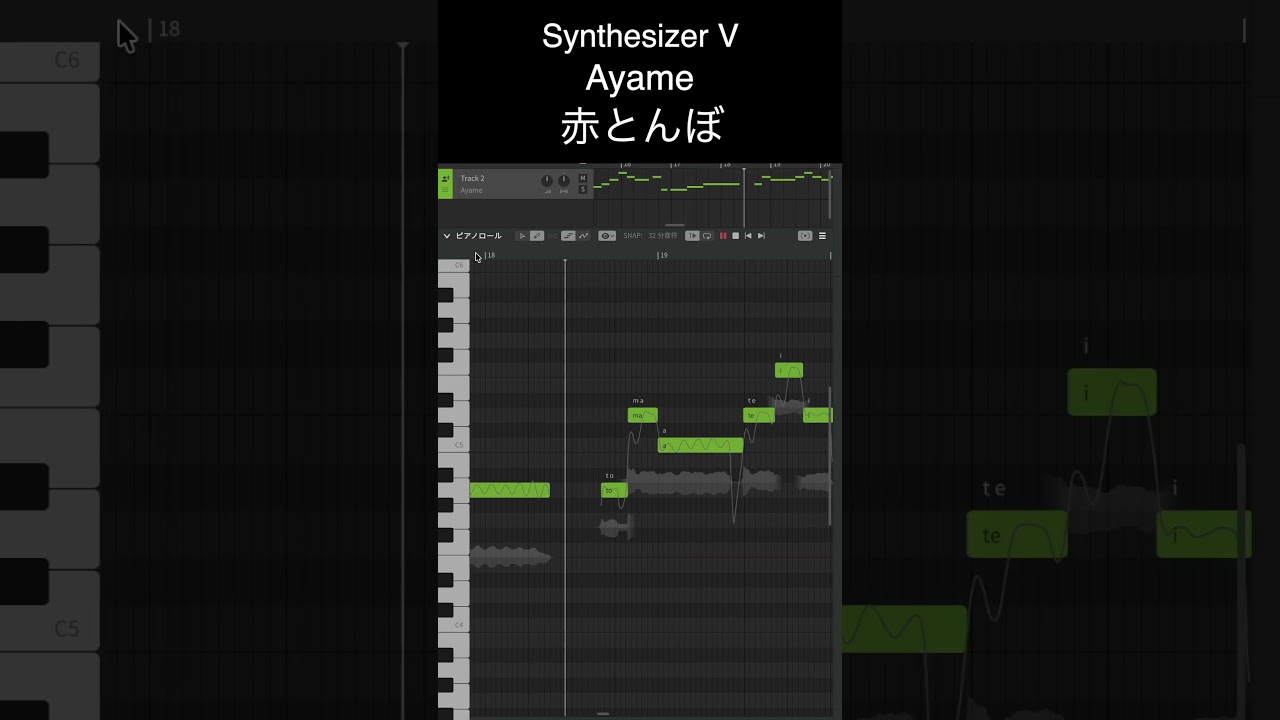The width and height of the screenshot is (1280, 720).
Task: Solo Track 2 with S button
Action: click(x=583, y=190)
